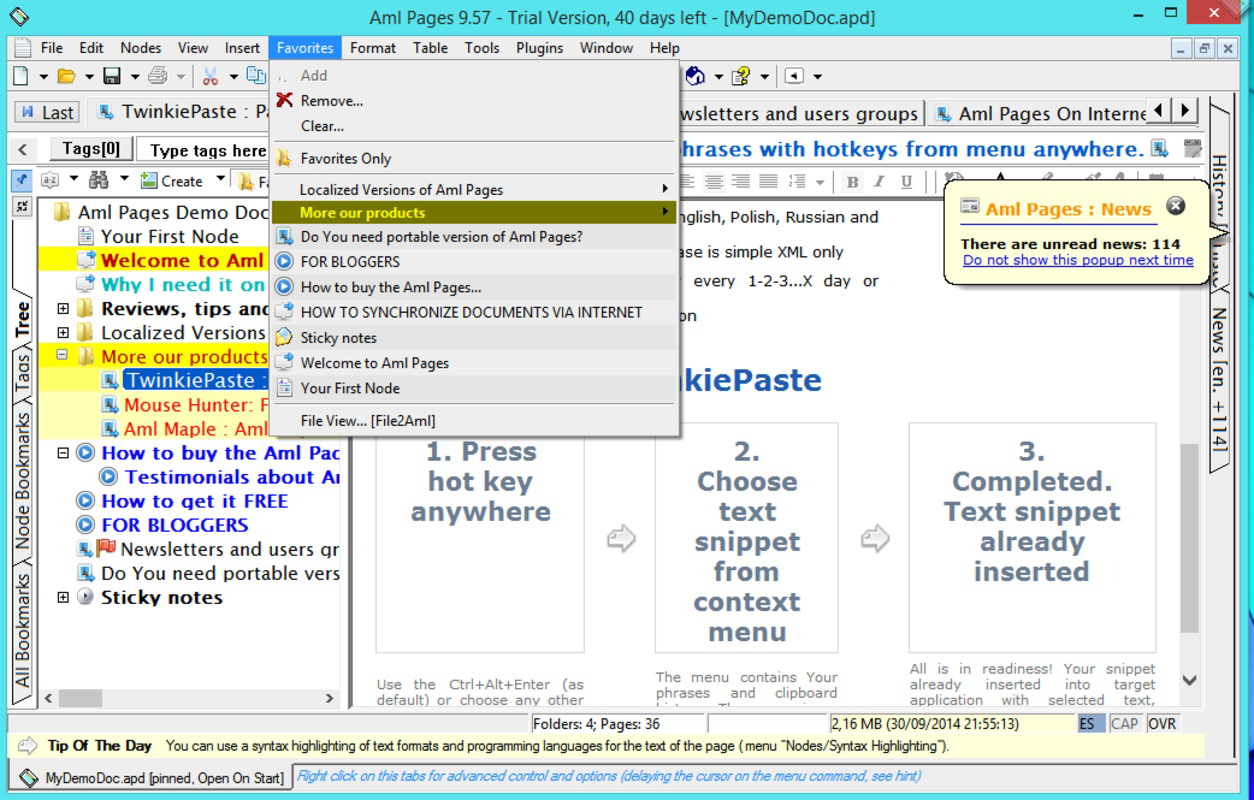Select the alphabetical sort icon in tree toolbar
The width and height of the screenshot is (1254, 800).
pyautogui.click(x=50, y=181)
